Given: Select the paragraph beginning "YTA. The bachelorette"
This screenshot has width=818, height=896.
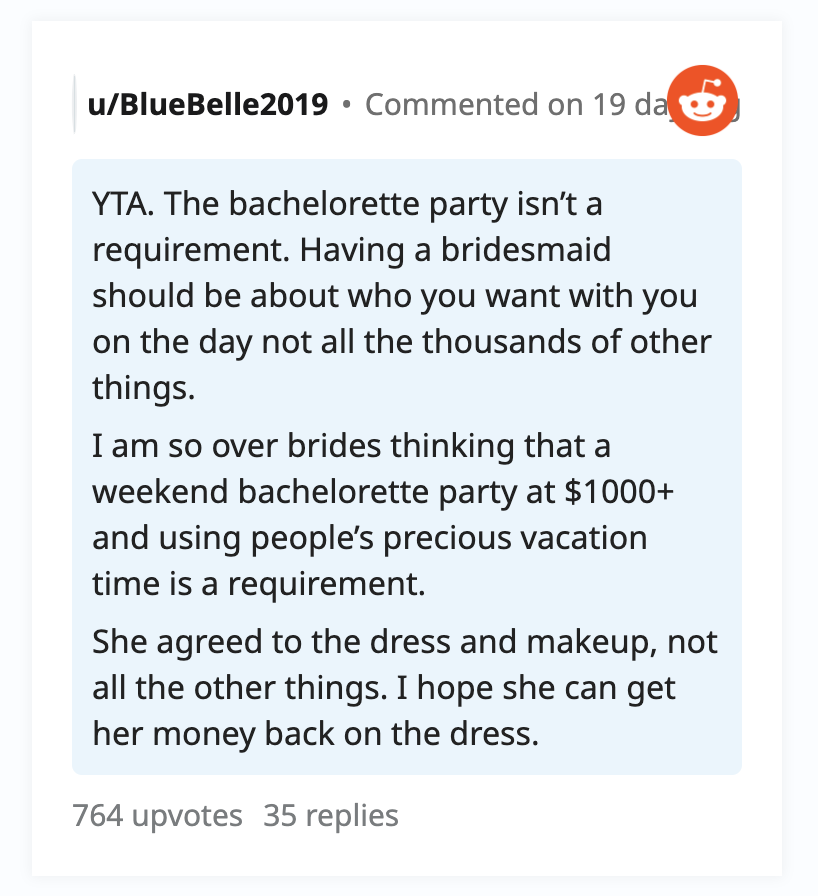Looking at the screenshot, I should pos(402,295).
